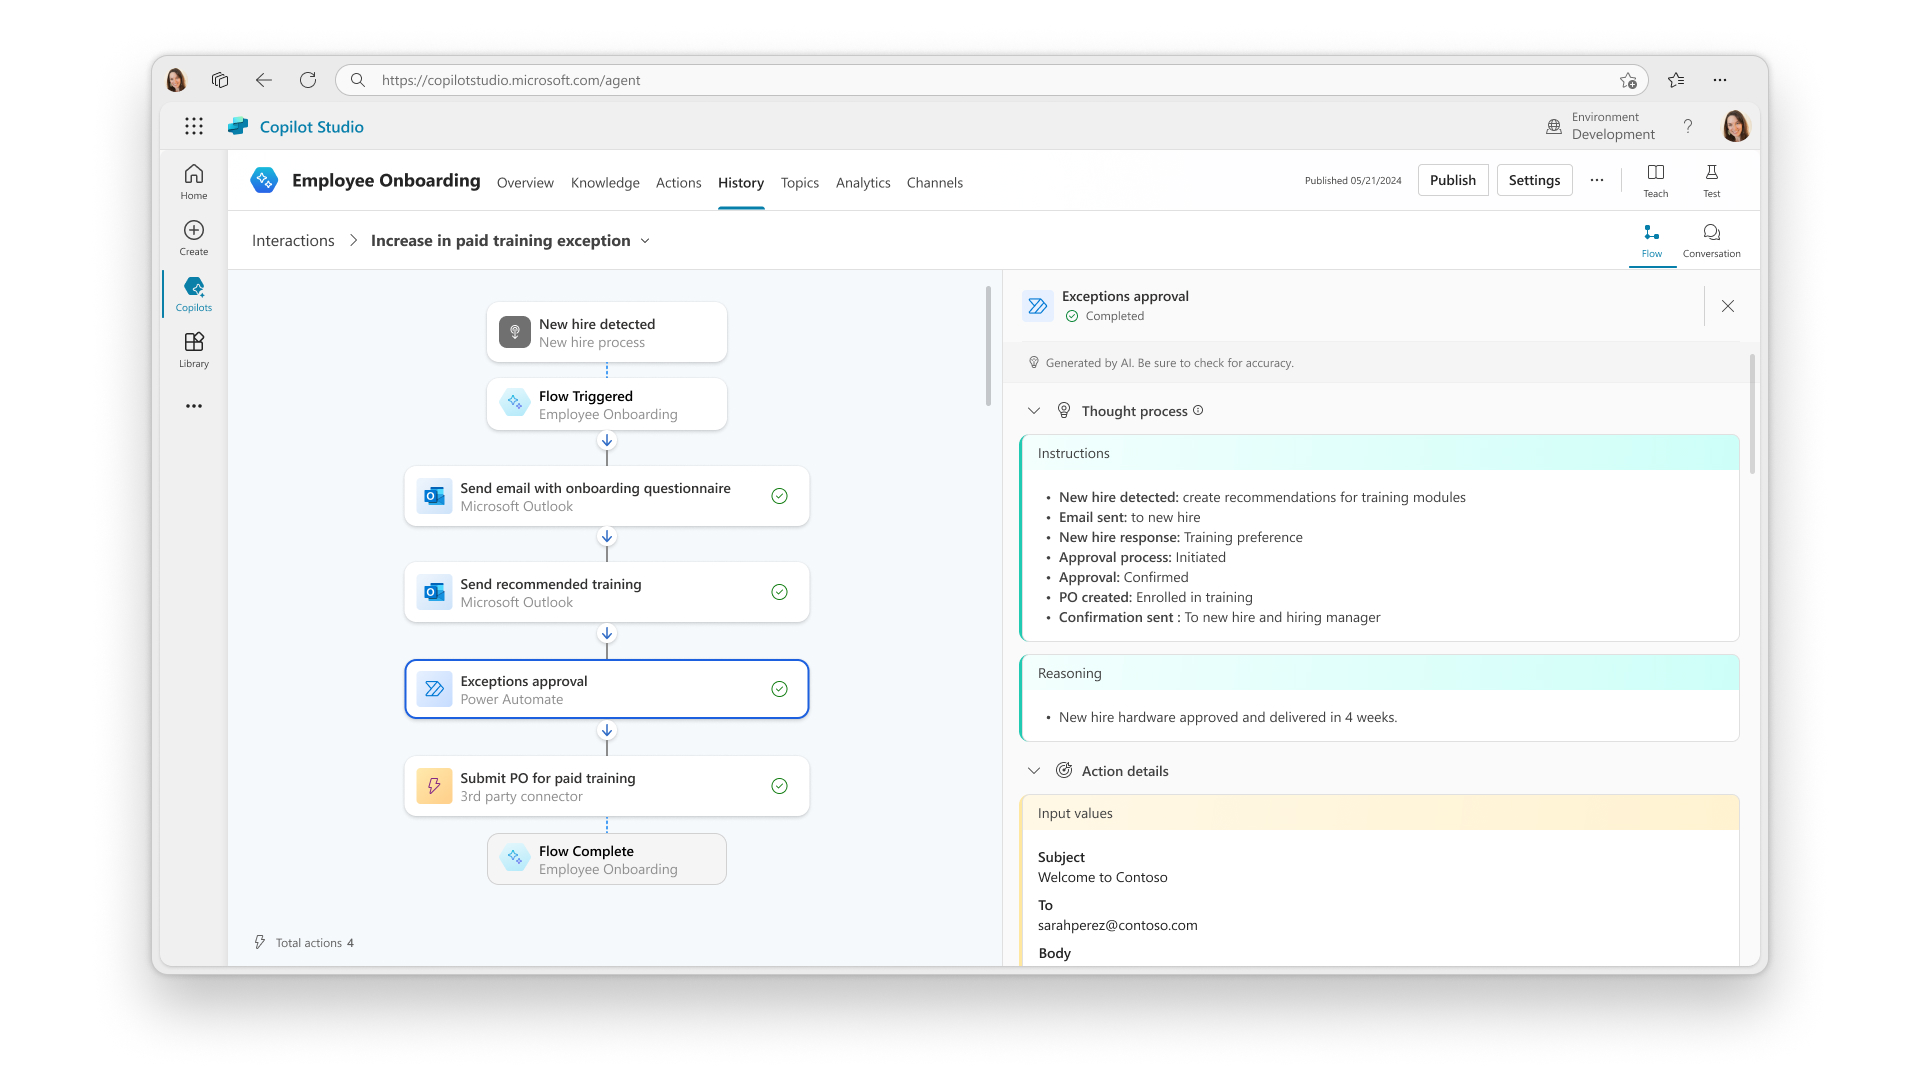Collapse the Thought process section
The height and width of the screenshot is (1080, 1920).
1034,410
